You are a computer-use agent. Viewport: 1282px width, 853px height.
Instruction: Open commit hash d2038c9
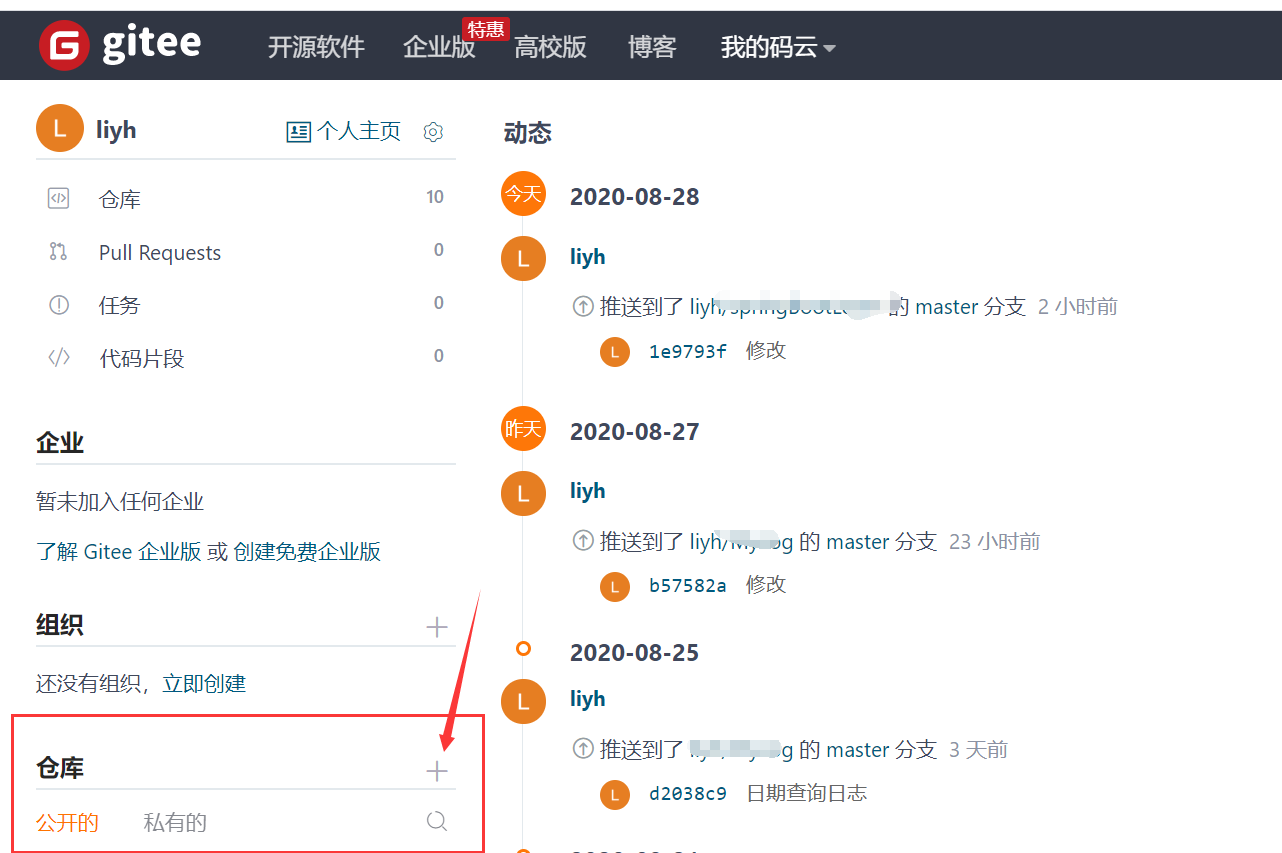tap(688, 795)
